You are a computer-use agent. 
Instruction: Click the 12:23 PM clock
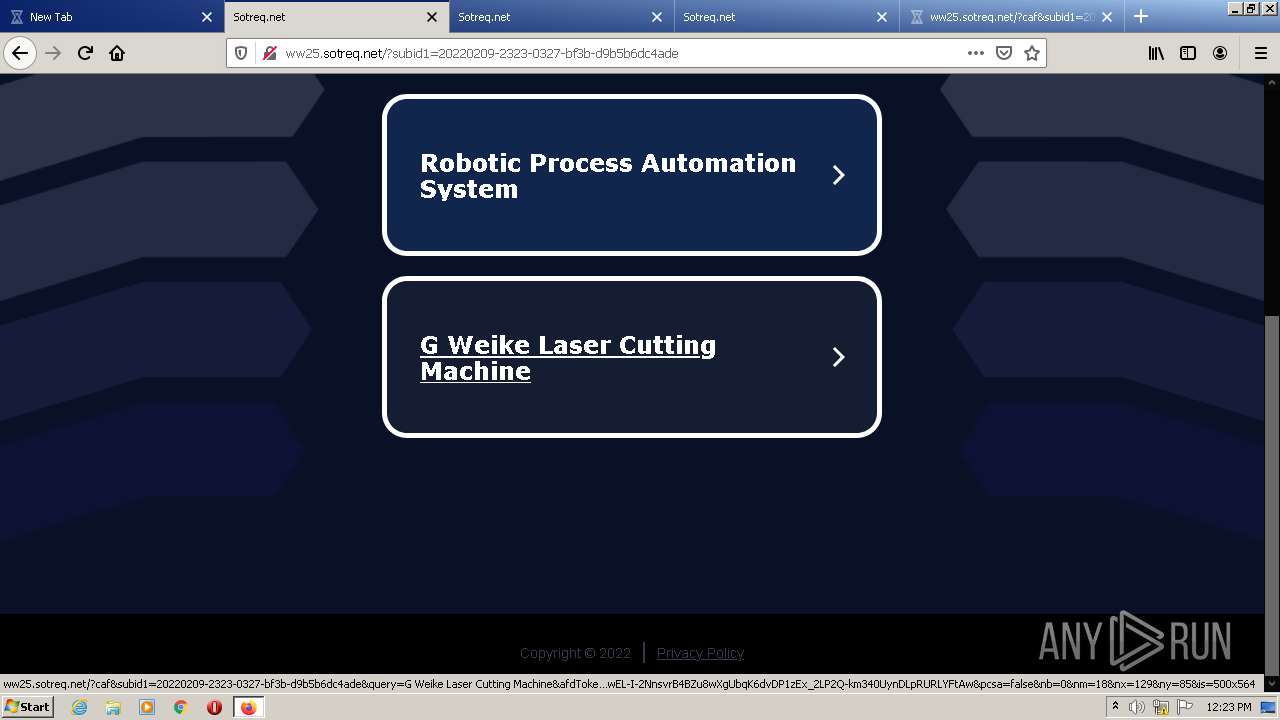[1229, 707]
